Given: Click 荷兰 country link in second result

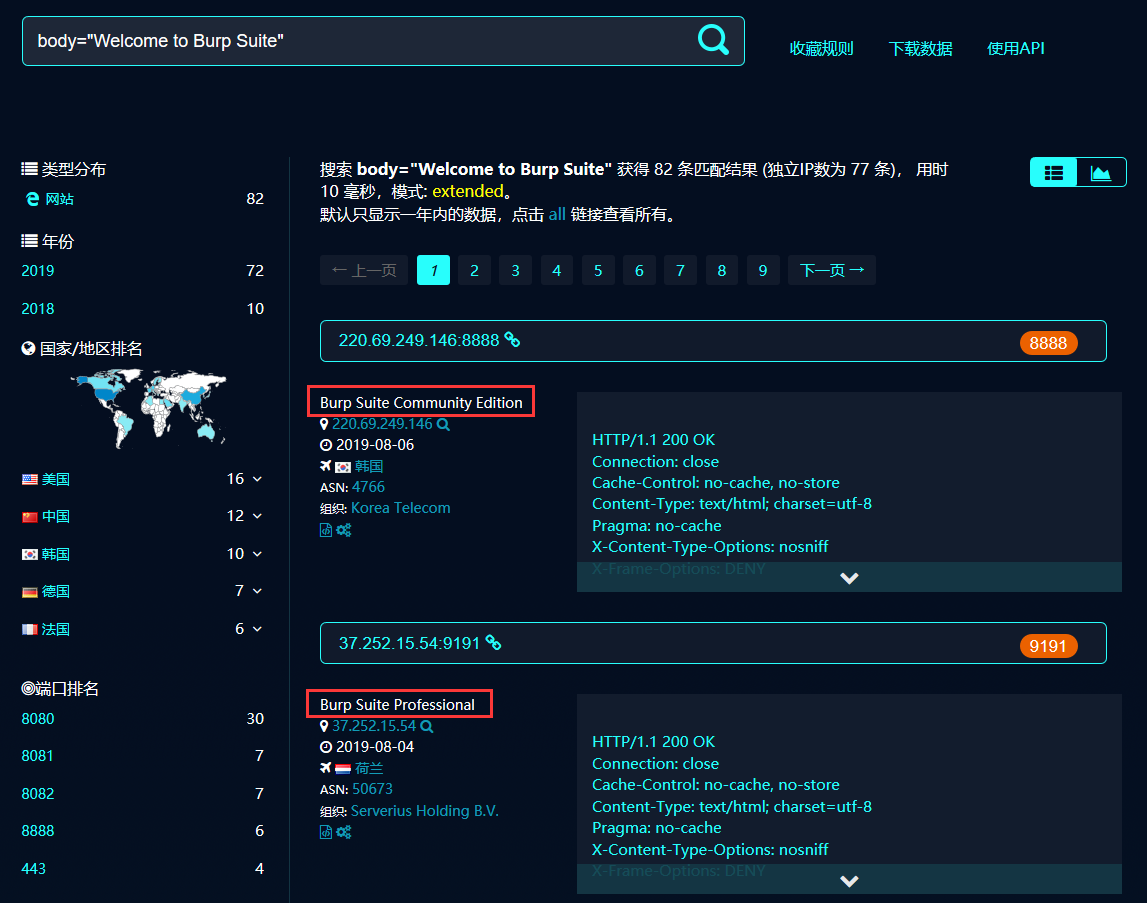Looking at the screenshot, I should click(369, 768).
